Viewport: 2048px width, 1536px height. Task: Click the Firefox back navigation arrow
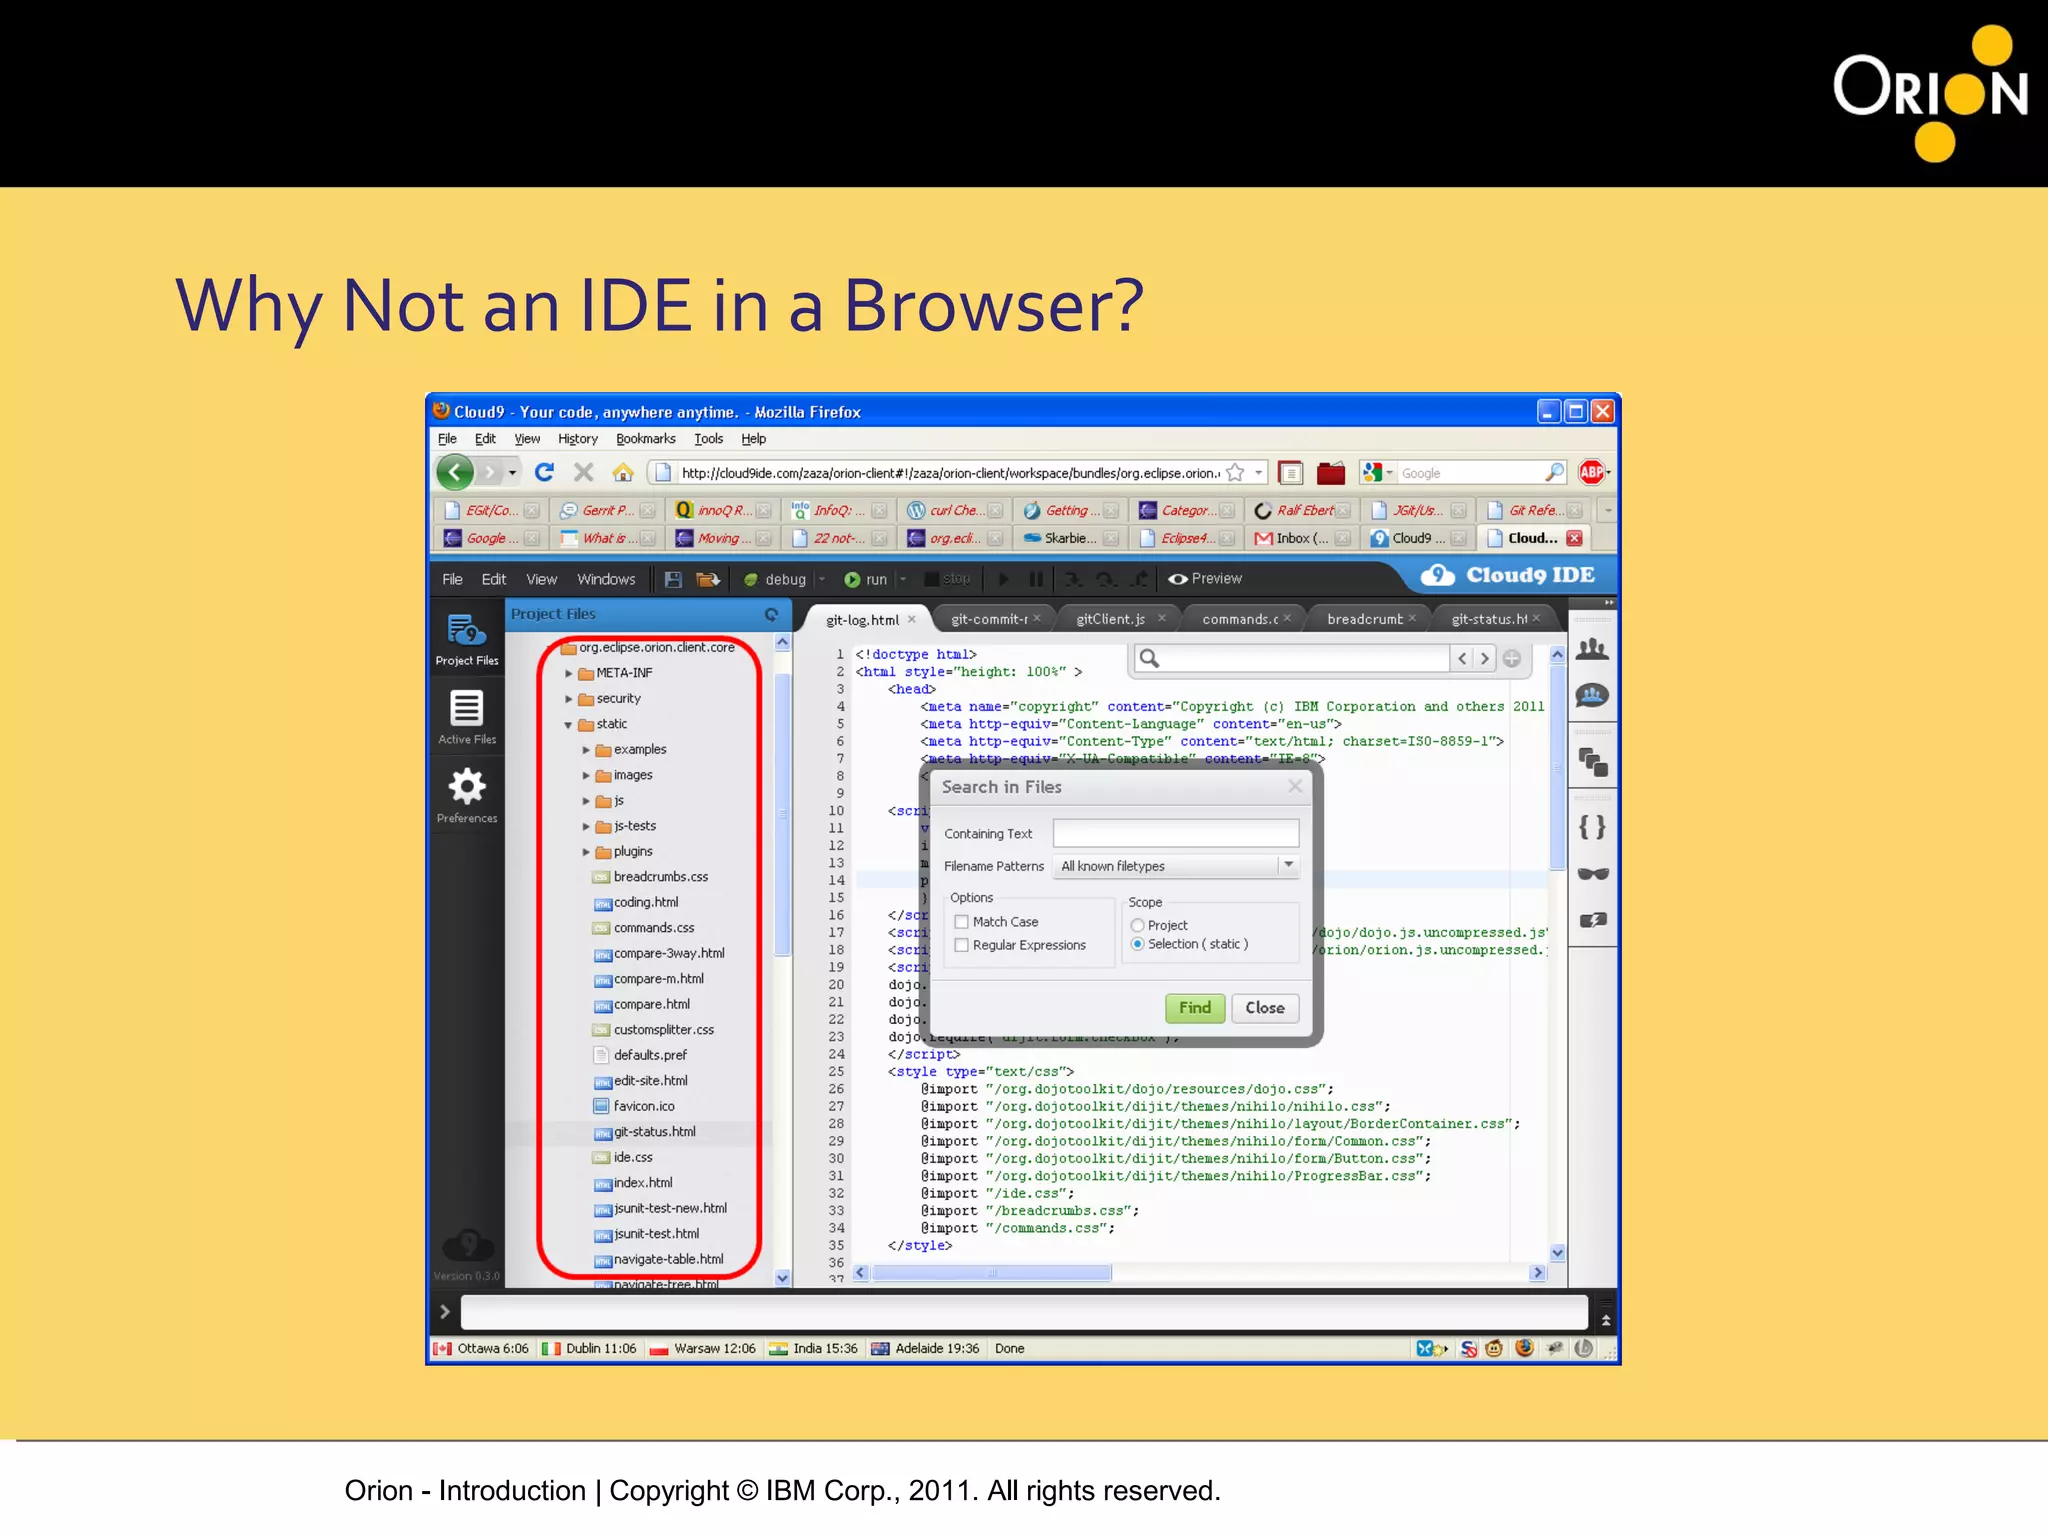tap(455, 472)
